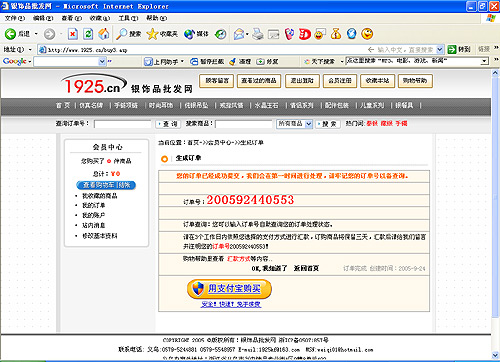Click the yellow smiley face toolbar icon
This screenshot has width=500, height=362.
pyautogui.click(x=367, y=34)
